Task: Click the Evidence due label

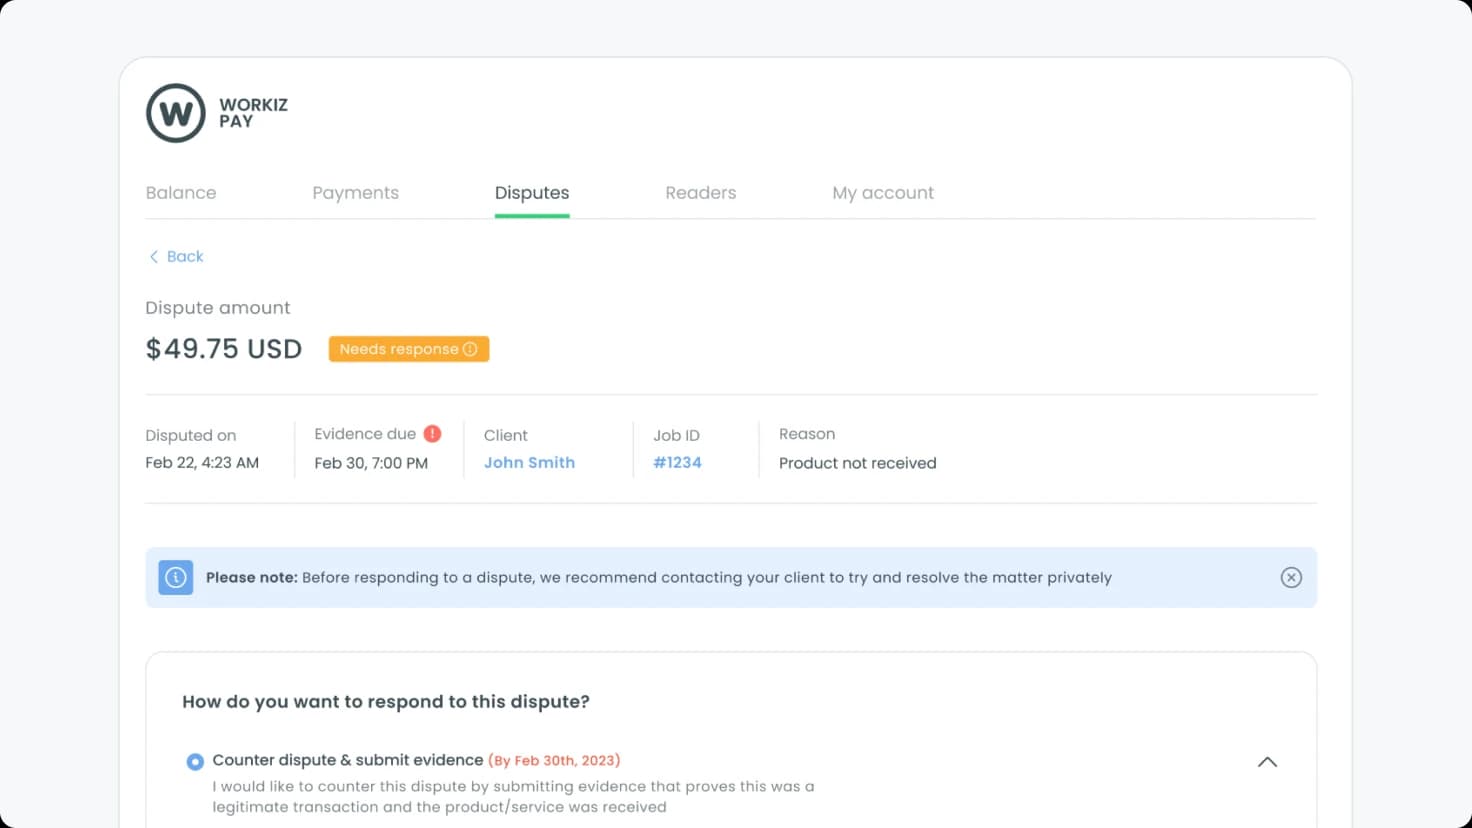Action: [x=365, y=434]
